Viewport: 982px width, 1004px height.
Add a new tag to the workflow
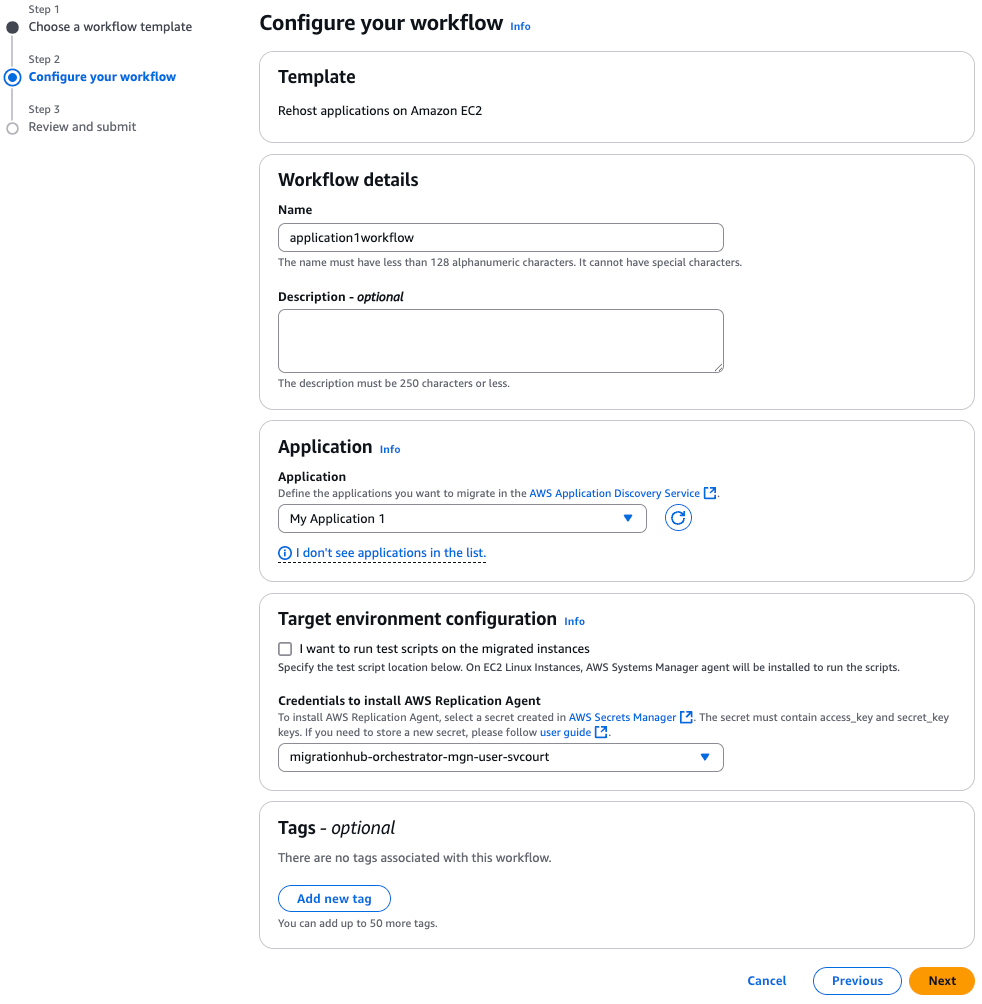(334, 898)
